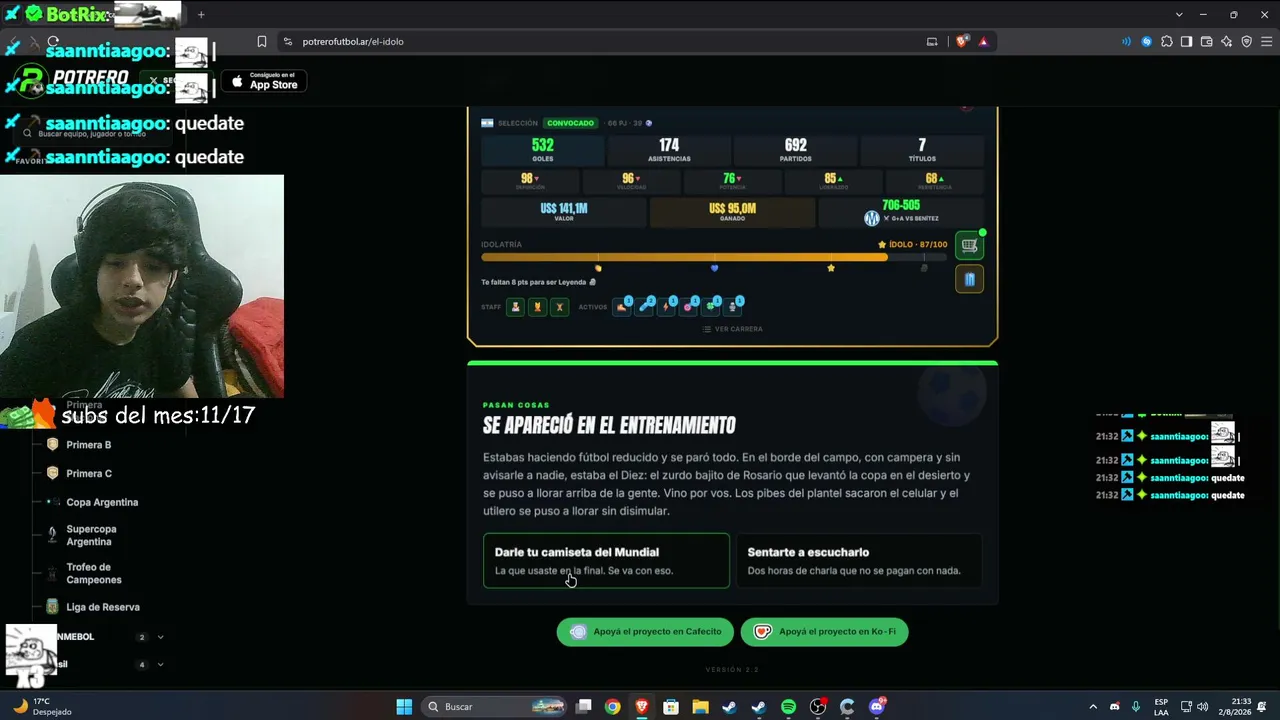Open OBS Studio from the taskbar
This screenshot has width=1280, height=720.
pos(818,707)
